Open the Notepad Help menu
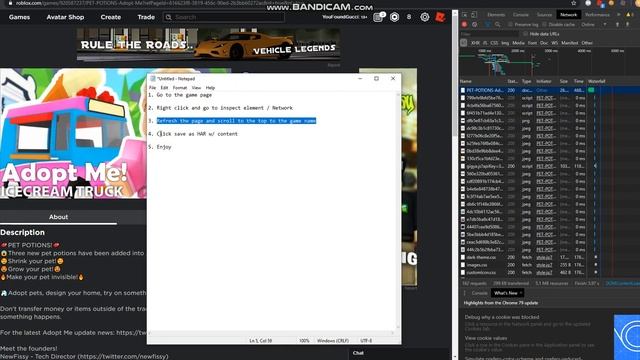The height and width of the screenshot is (360, 640). point(210,88)
